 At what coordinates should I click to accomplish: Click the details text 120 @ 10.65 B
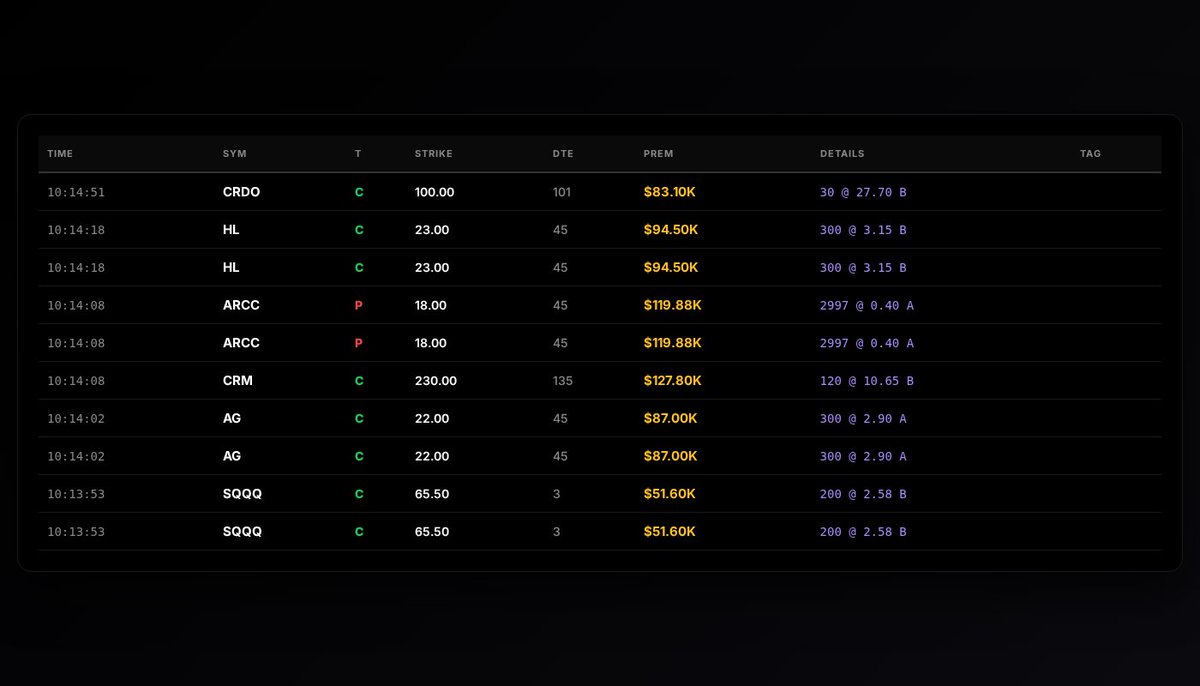tap(867, 381)
